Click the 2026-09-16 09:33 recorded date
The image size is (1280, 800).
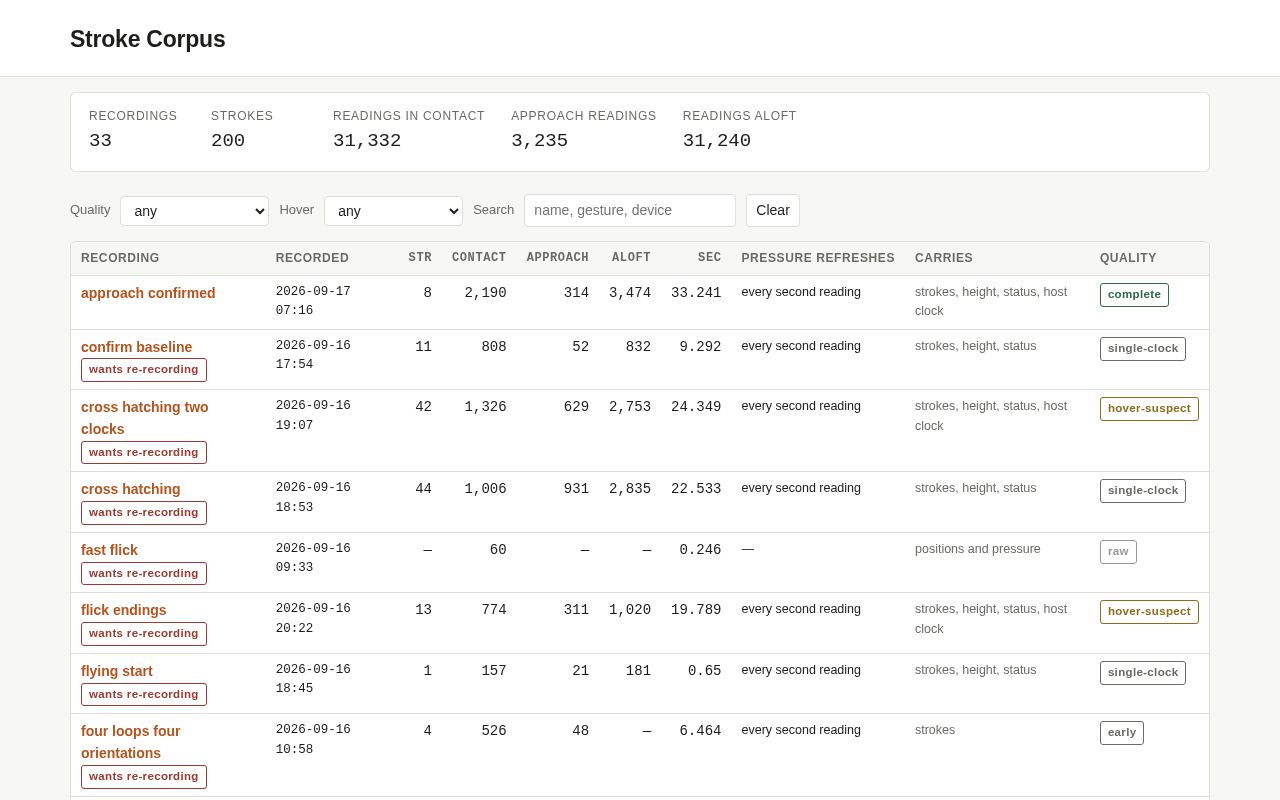[313, 558]
